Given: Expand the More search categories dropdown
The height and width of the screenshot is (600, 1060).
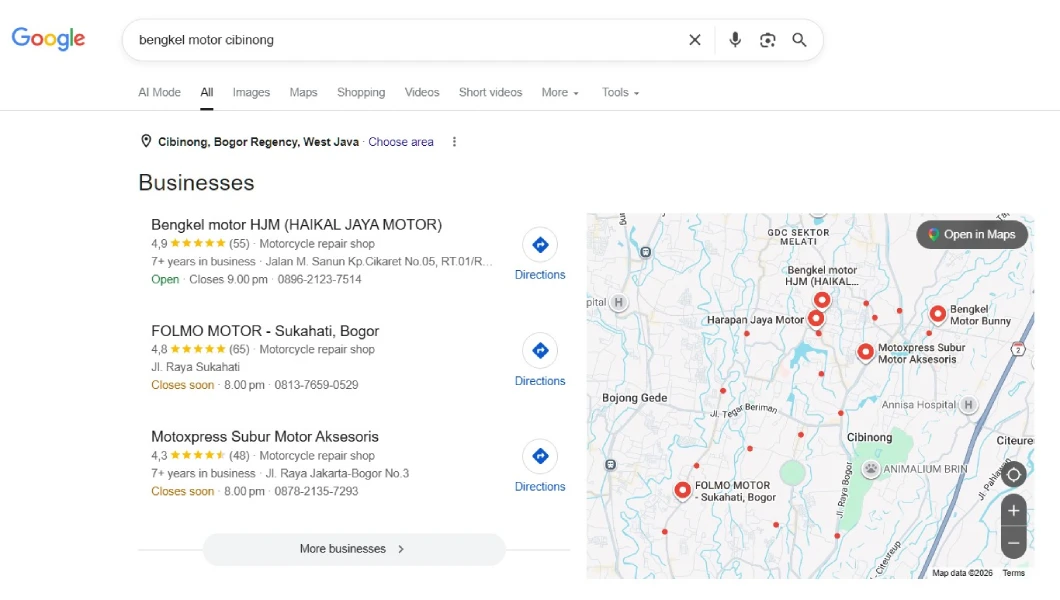Looking at the screenshot, I should click(x=560, y=93).
